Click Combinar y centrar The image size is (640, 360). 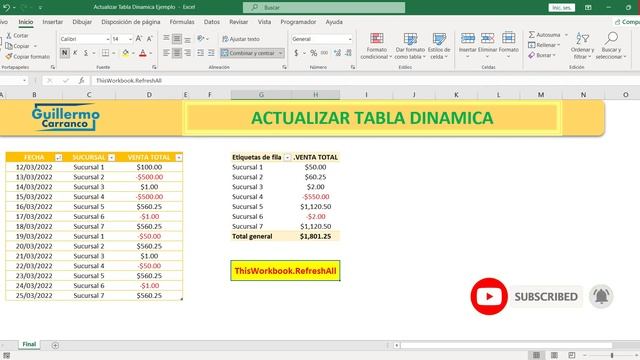(249, 53)
